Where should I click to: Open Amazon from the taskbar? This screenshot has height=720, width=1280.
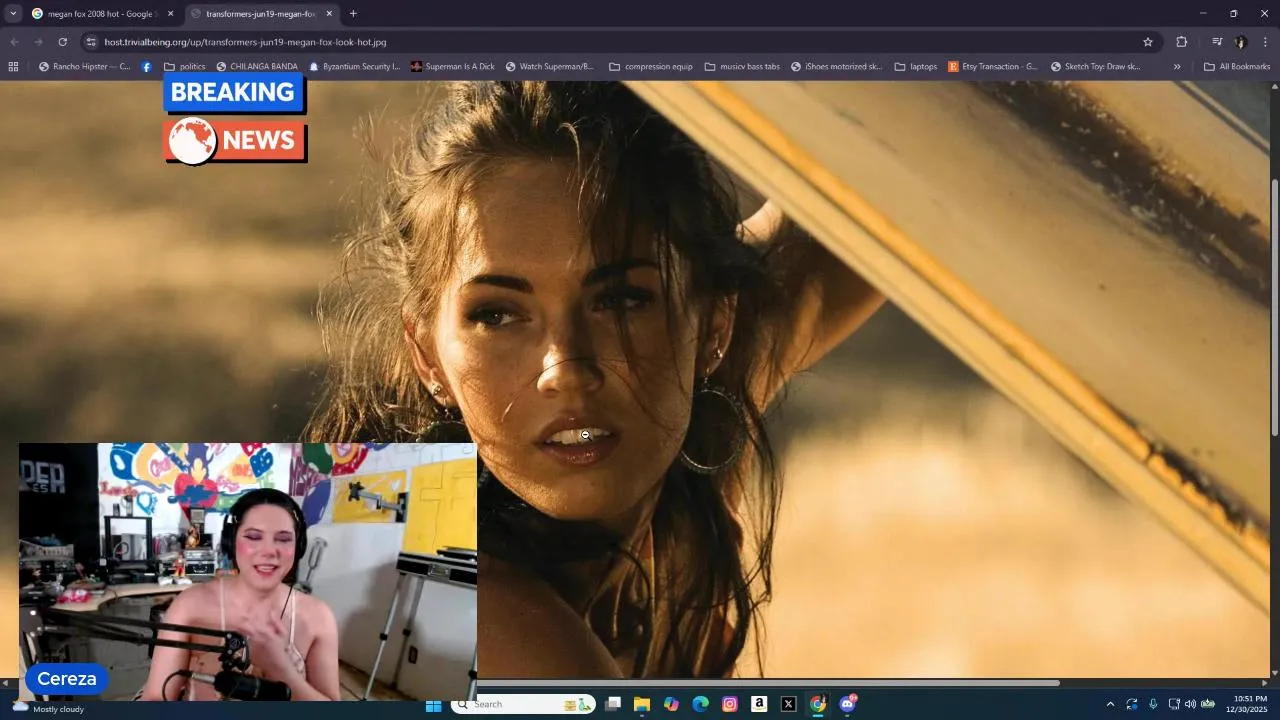tap(759, 705)
